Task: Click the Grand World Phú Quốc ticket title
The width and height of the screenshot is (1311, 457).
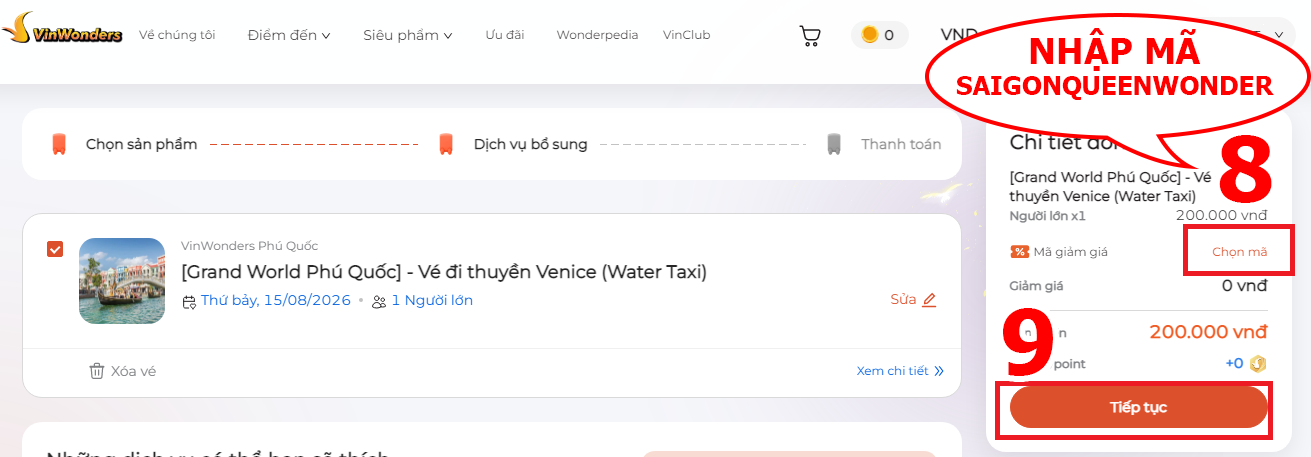Action: (x=444, y=271)
